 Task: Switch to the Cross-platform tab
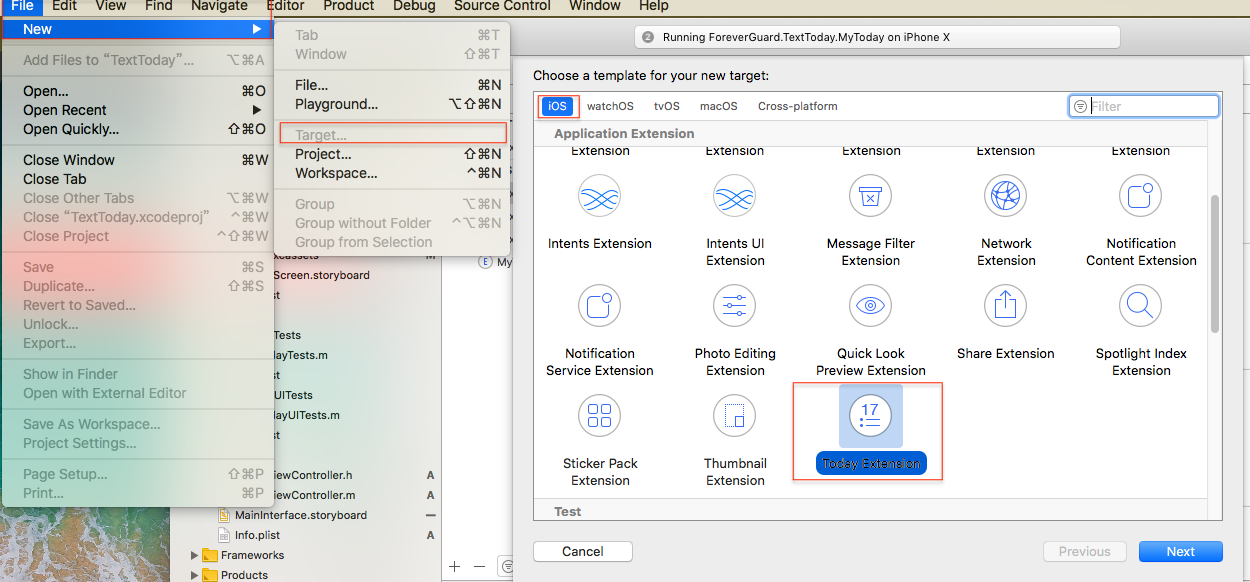(x=798, y=106)
